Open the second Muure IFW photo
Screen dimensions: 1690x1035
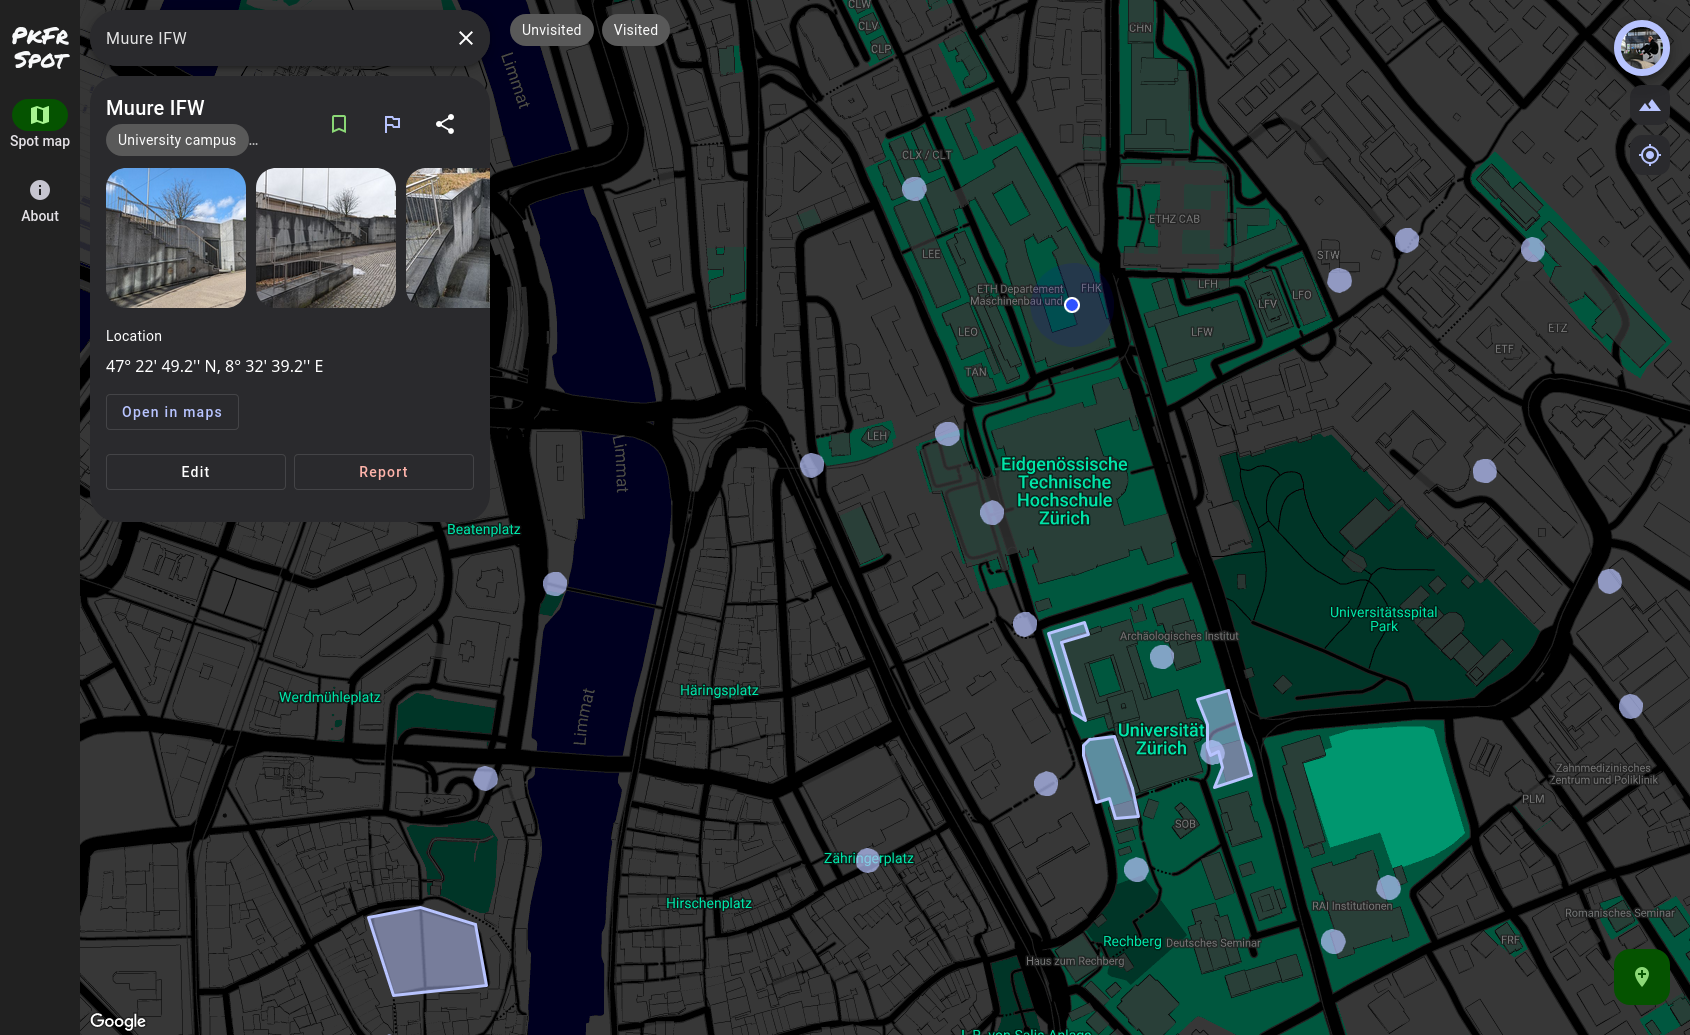point(326,238)
